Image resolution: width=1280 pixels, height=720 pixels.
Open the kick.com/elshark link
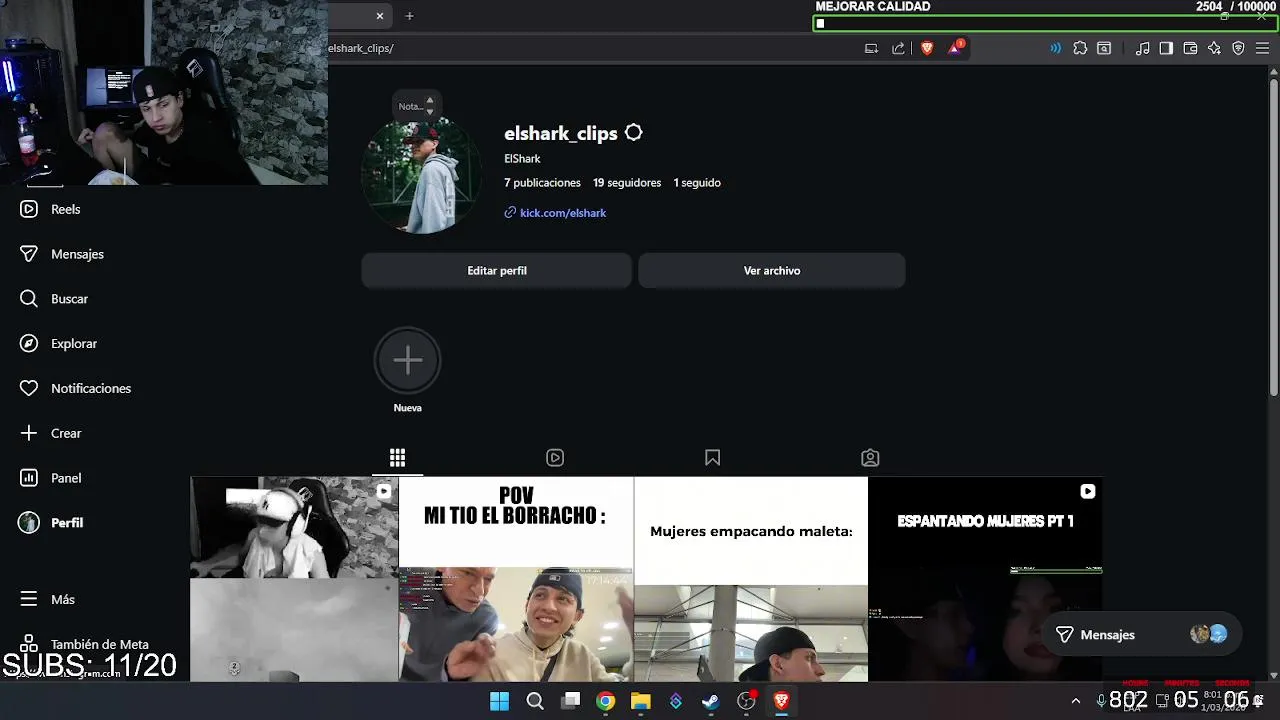(x=563, y=213)
